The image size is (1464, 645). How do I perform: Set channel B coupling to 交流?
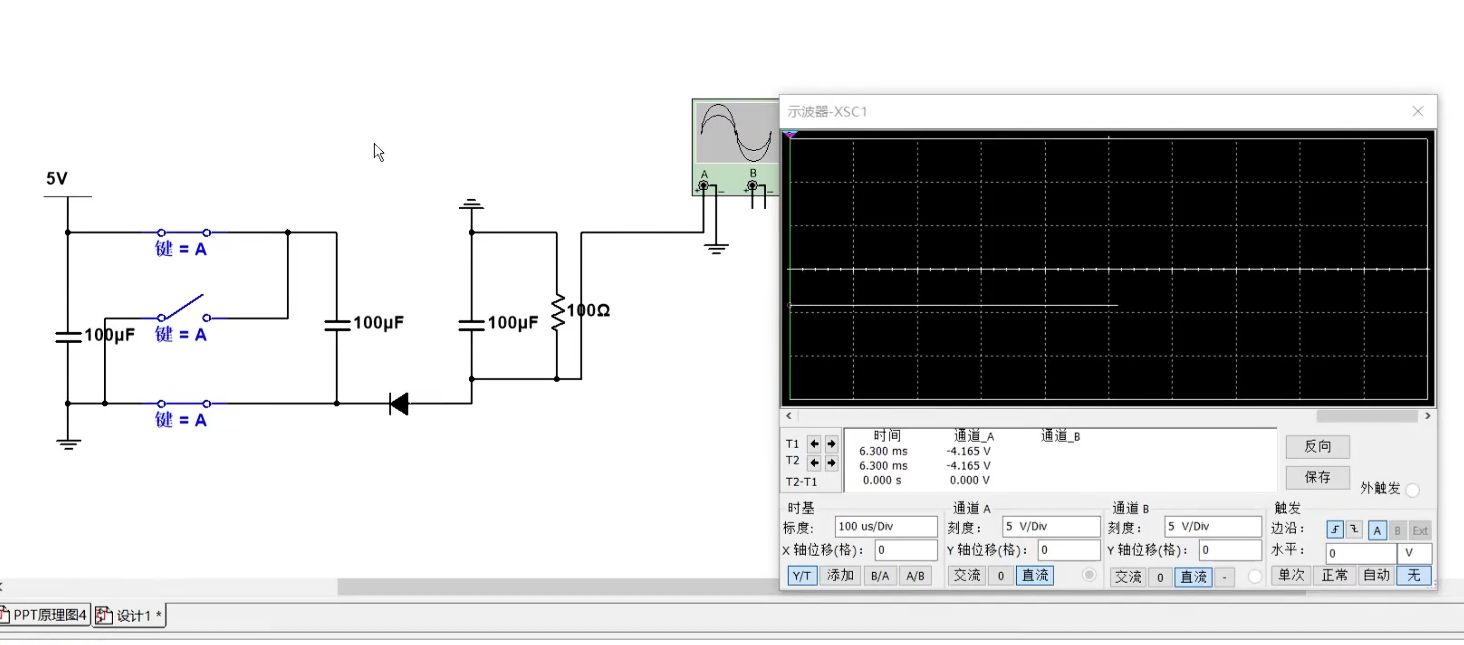[1128, 577]
